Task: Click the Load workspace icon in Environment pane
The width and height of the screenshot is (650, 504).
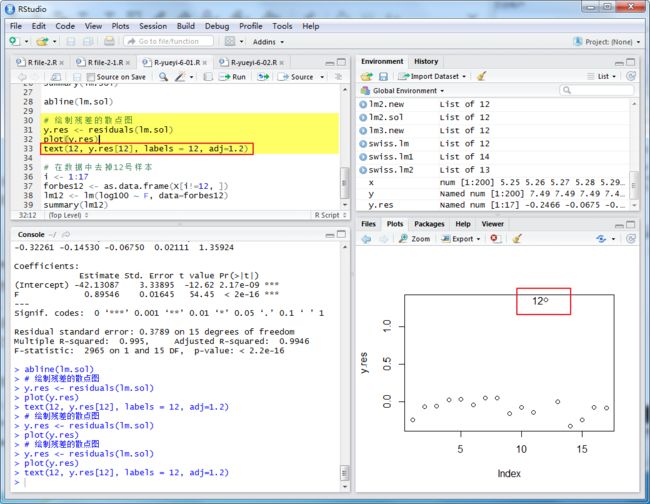Action: pos(366,76)
